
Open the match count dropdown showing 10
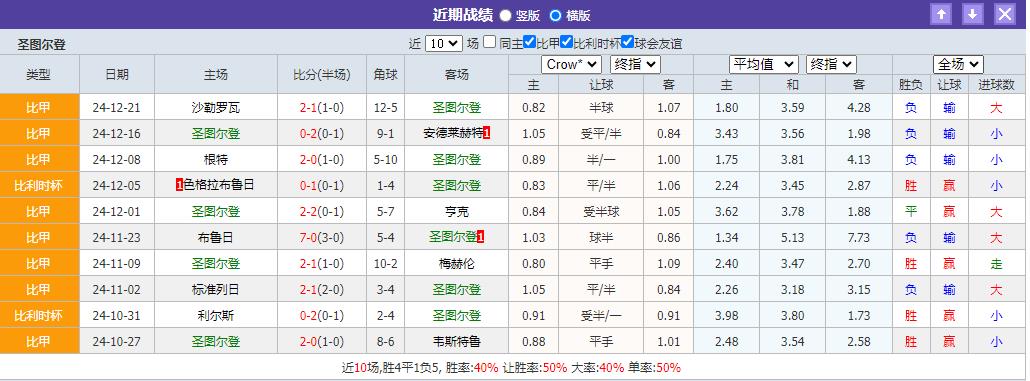point(444,43)
